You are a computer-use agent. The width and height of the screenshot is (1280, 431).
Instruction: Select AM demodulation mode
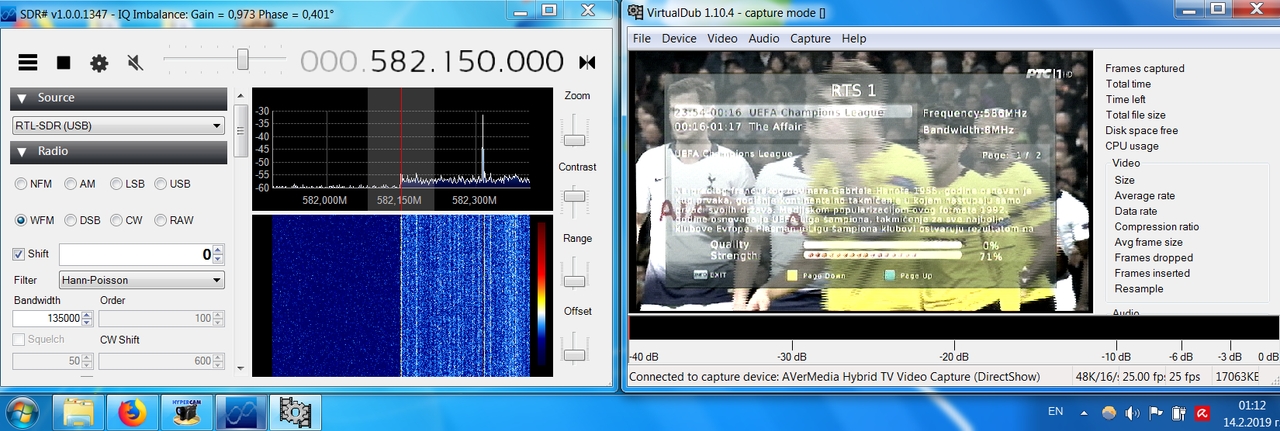point(80,184)
